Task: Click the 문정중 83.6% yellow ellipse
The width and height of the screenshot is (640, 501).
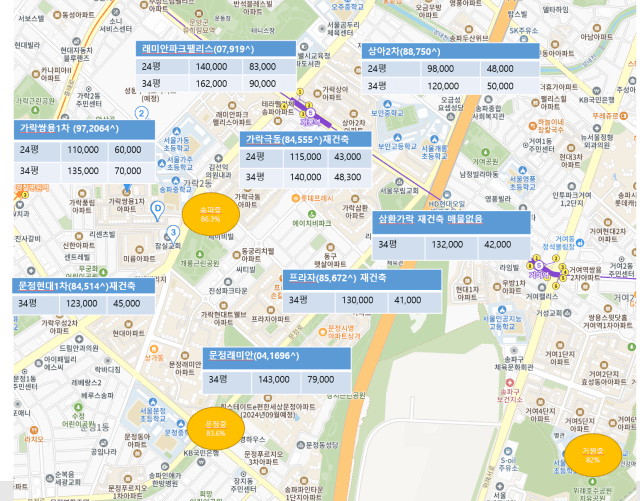Action: click(216, 429)
